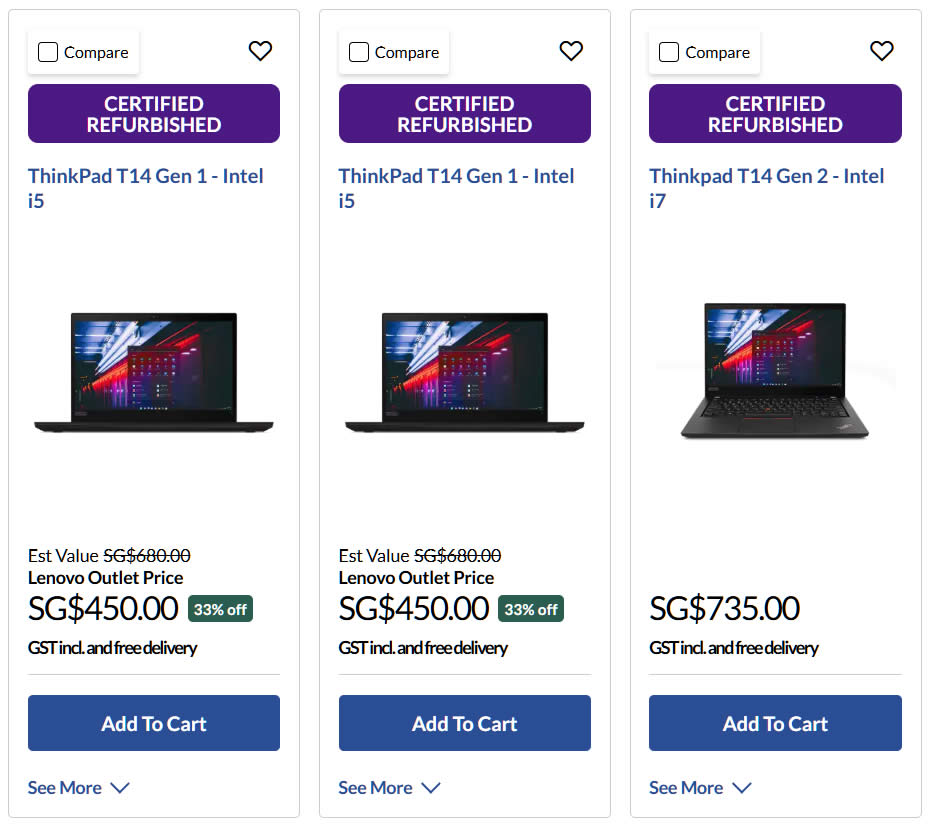Favorite the first ThinkPad T14 Gen 1 with heart
Viewport: 932px width, 831px height.
[x=260, y=51]
